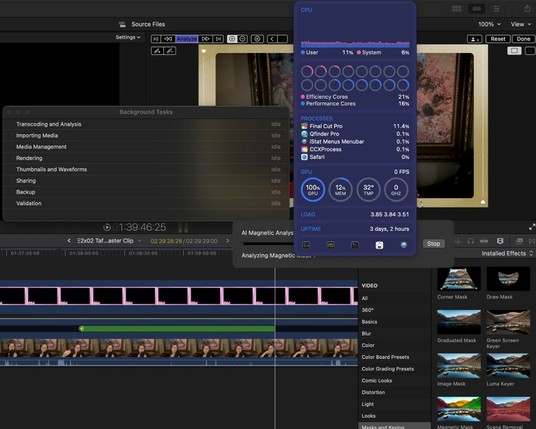
Task: Go to next timeline history chevron
Action: (228, 241)
